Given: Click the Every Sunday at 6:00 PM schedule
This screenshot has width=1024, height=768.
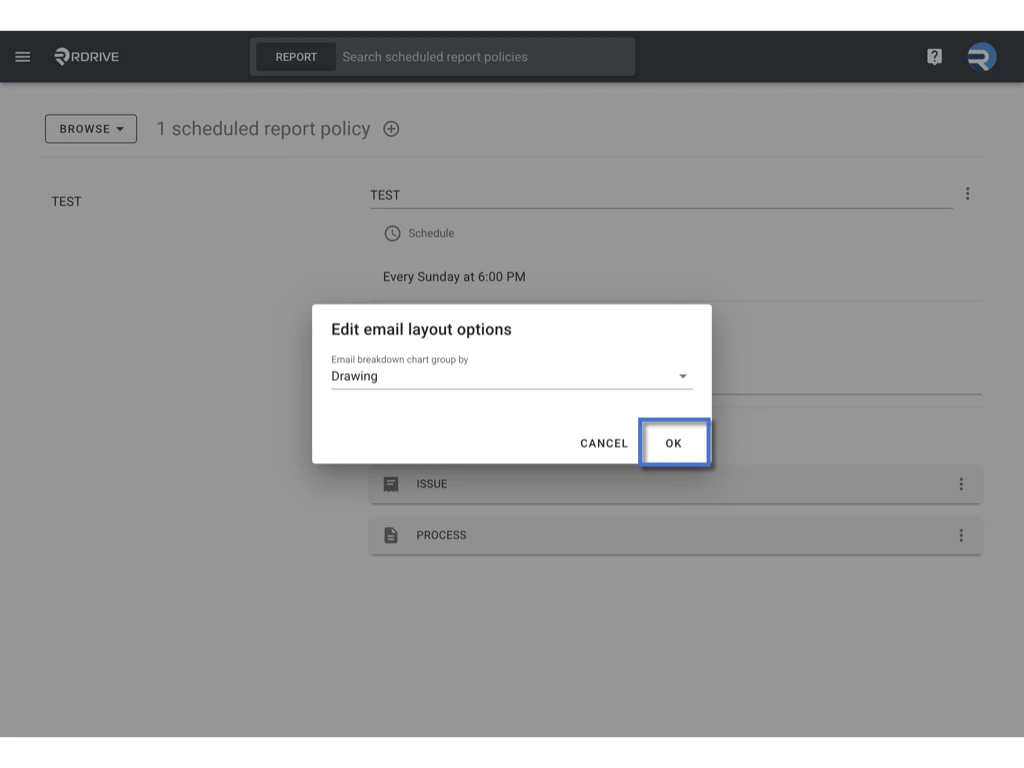Looking at the screenshot, I should coord(454,276).
